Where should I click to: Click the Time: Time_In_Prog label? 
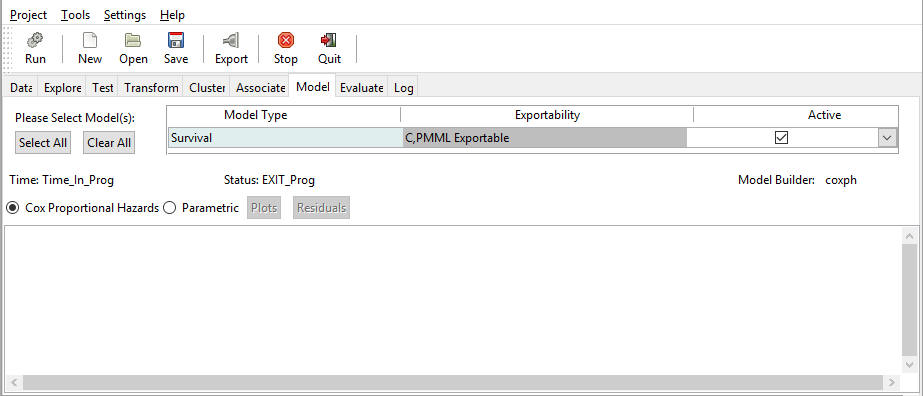[62, 180]
